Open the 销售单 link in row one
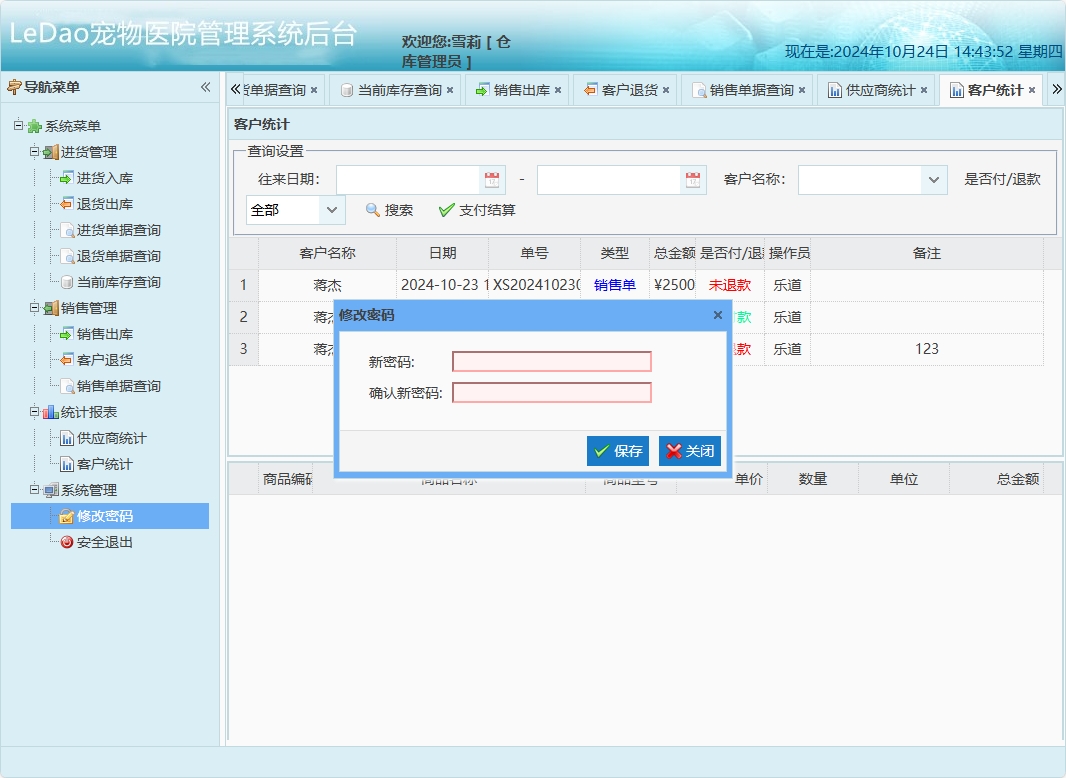The height and width of the screenshot is (778, 1066). pos(616,285)
